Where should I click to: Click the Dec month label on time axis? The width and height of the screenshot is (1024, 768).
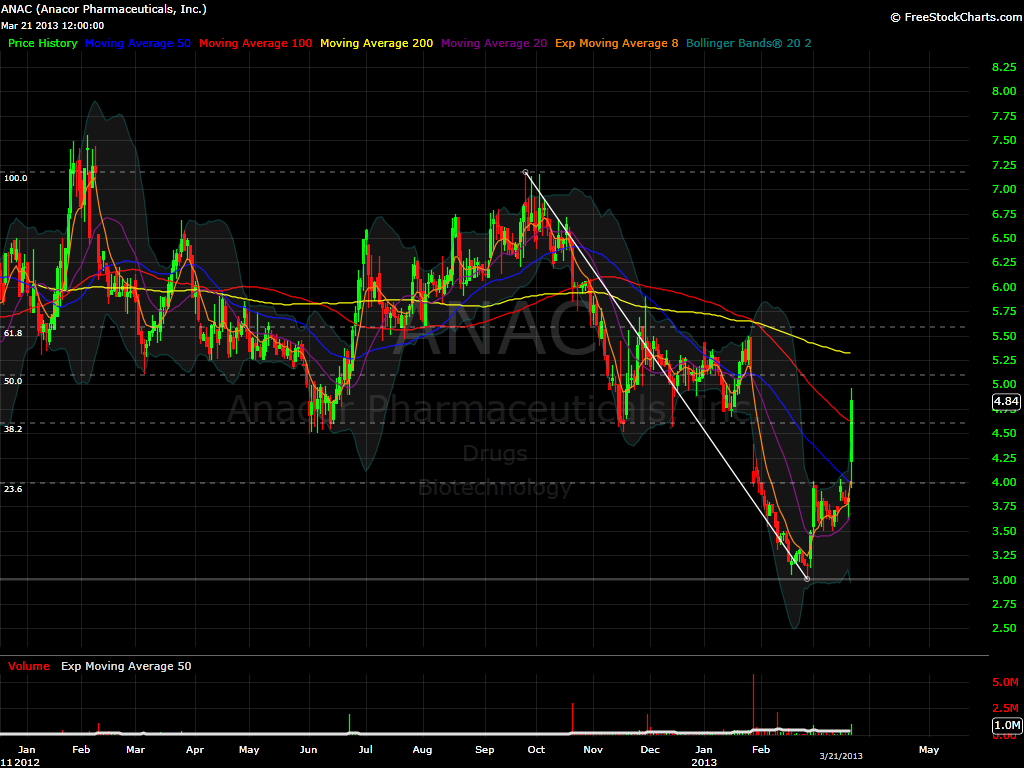[x=650, y=750]
